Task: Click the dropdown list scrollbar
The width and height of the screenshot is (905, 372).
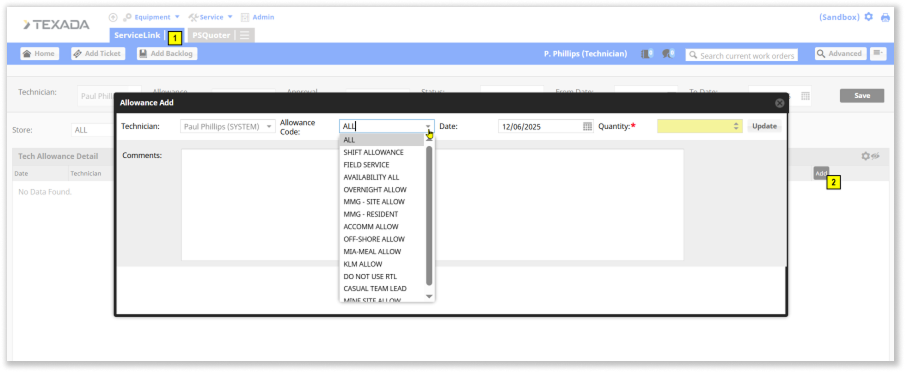Action: [x=429, y=215]
